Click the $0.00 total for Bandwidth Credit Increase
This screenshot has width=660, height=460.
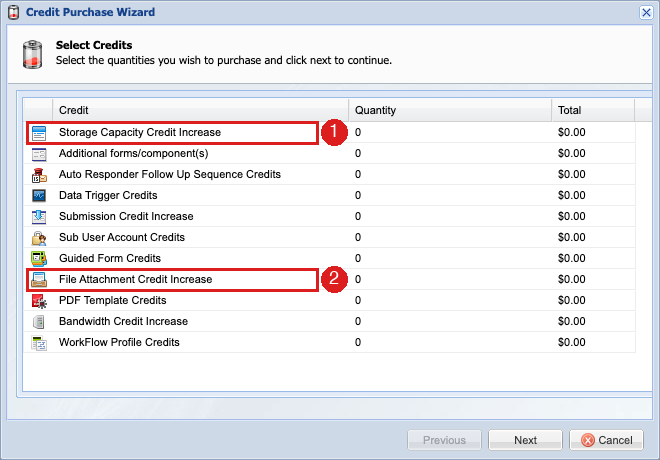tap(572, 322)
